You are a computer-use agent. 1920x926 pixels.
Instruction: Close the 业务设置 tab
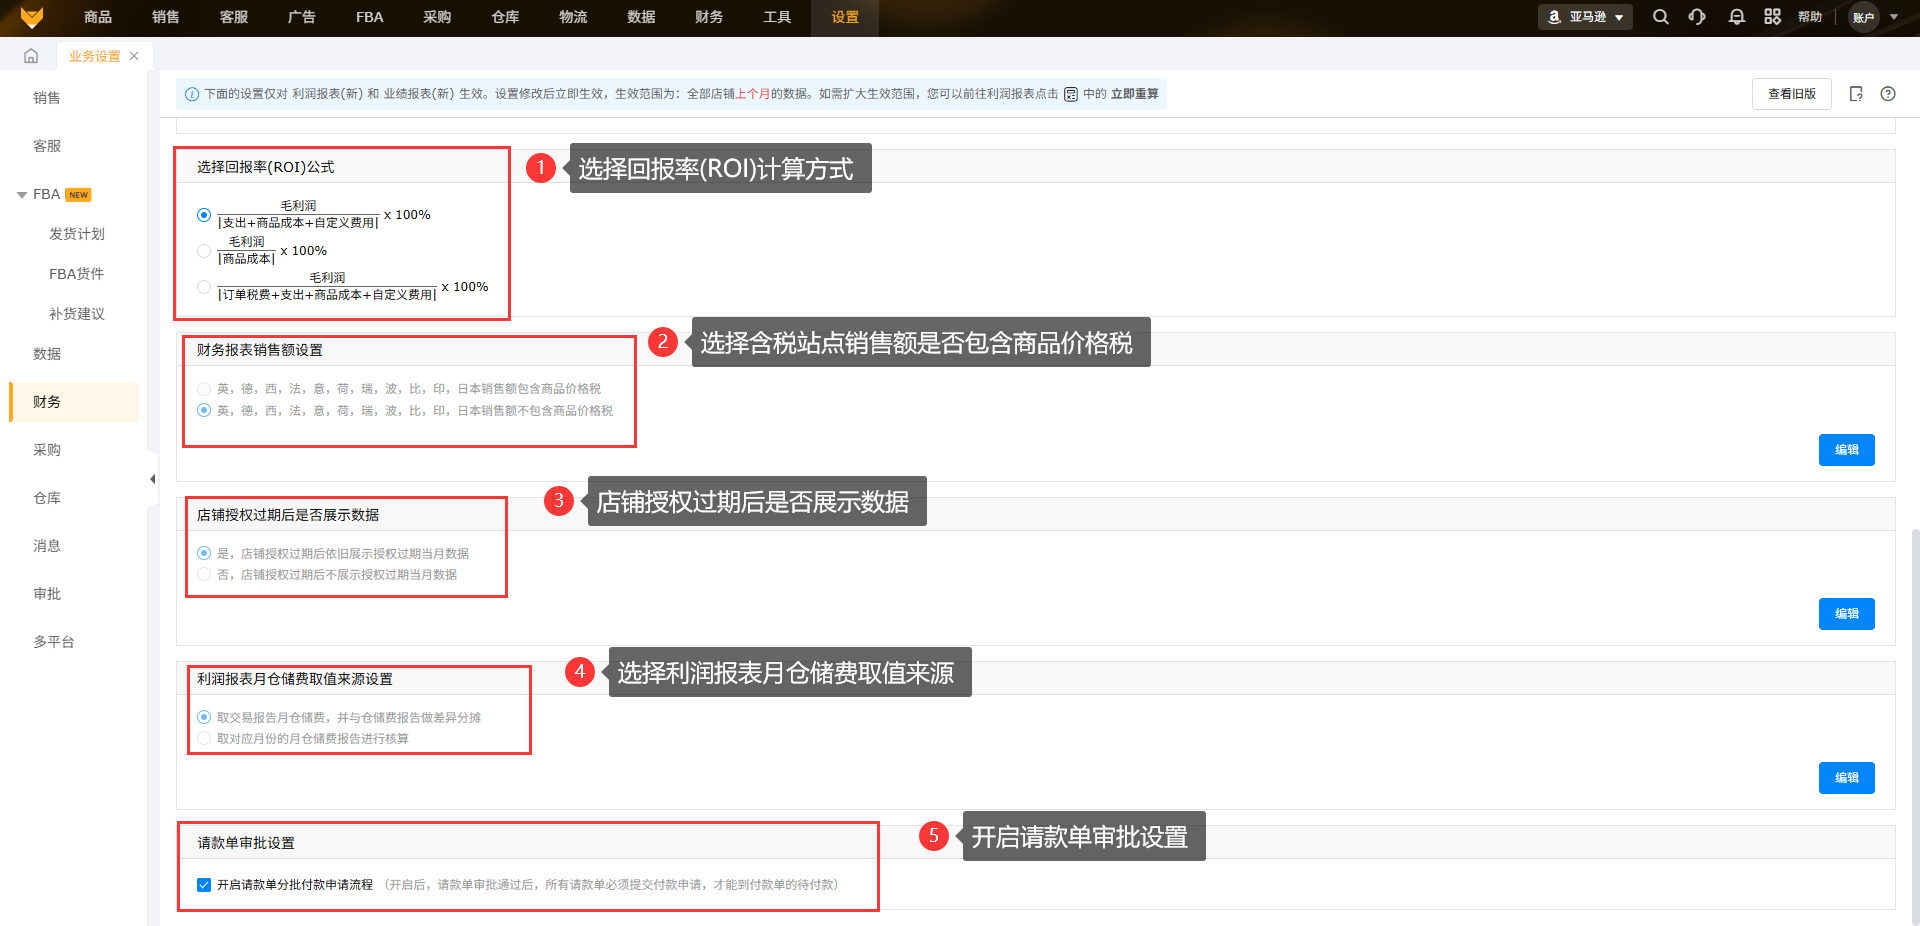click(134, 56)
